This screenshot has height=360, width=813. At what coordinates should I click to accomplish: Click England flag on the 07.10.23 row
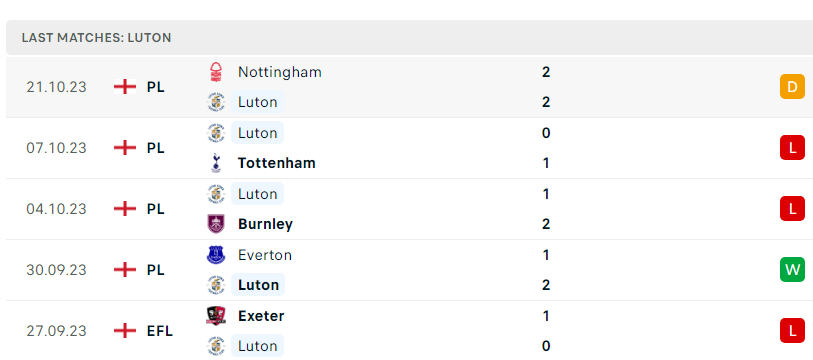pyautogui.click(x=125, y=148)
